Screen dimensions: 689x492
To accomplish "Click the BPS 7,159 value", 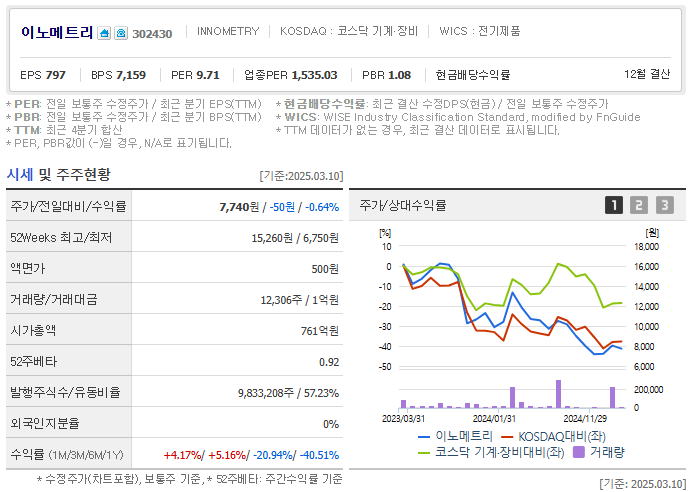I will point(119,75).
